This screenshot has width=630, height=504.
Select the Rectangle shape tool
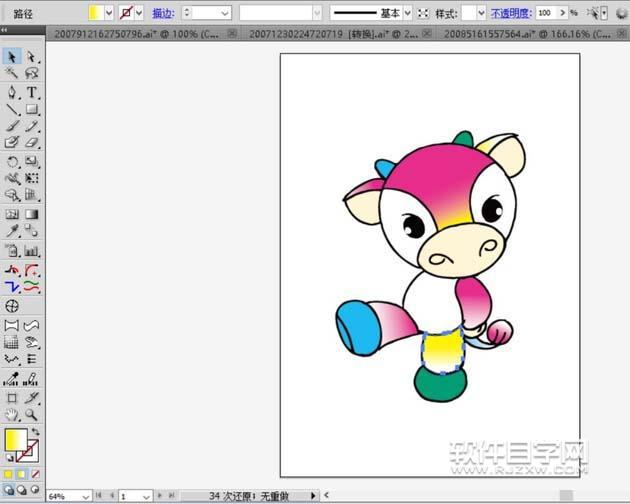coord(31,109)
